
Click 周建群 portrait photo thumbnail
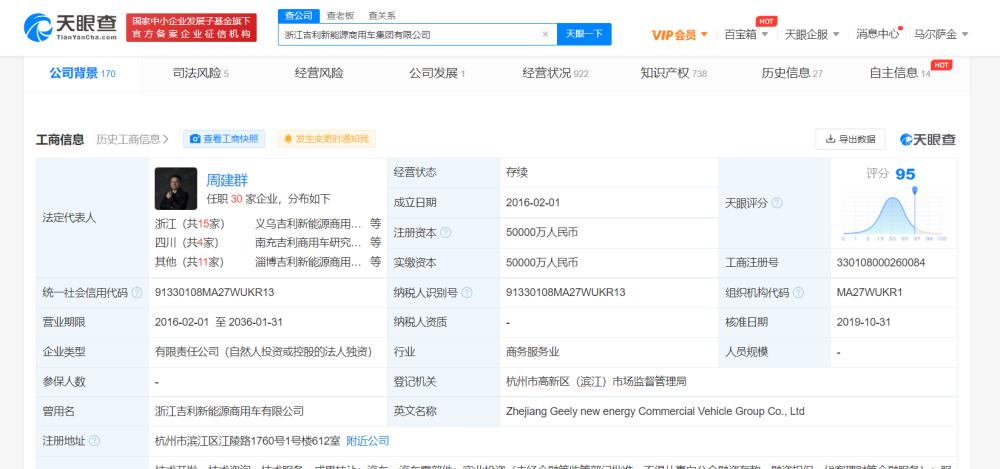click(175, 188)
